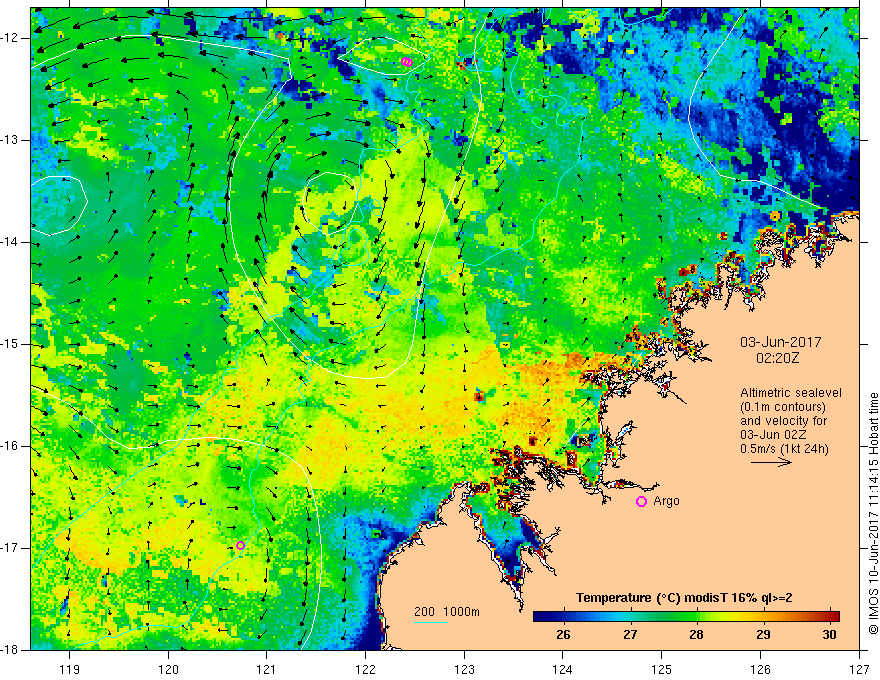Click latitude axis label '-12'
The width and height of the screenshot is (880, 680).
10,38
